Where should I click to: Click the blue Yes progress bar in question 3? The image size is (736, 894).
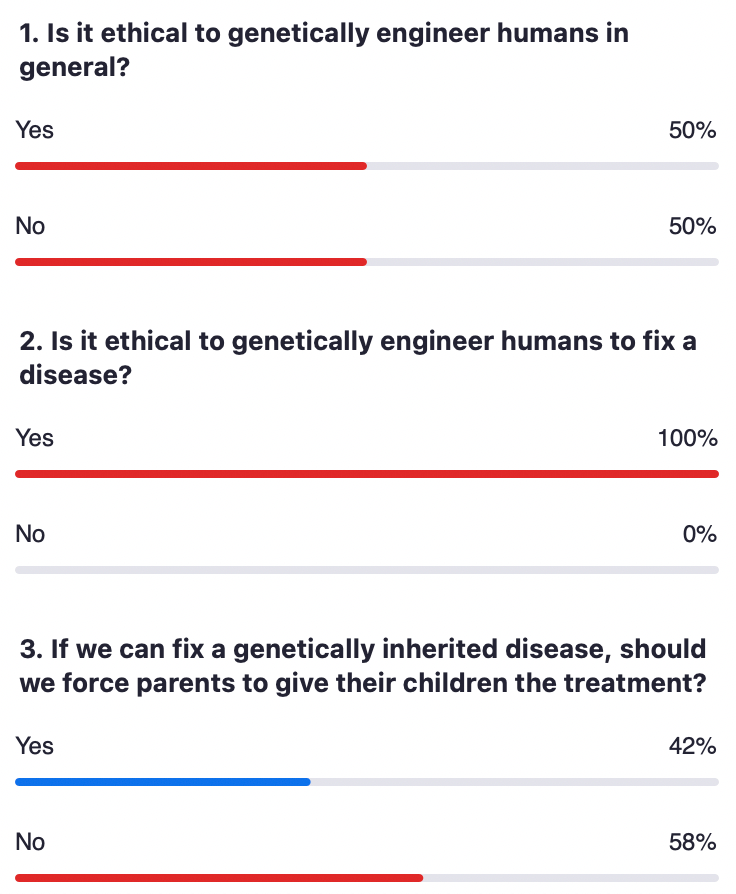click(x=162, y=782)
